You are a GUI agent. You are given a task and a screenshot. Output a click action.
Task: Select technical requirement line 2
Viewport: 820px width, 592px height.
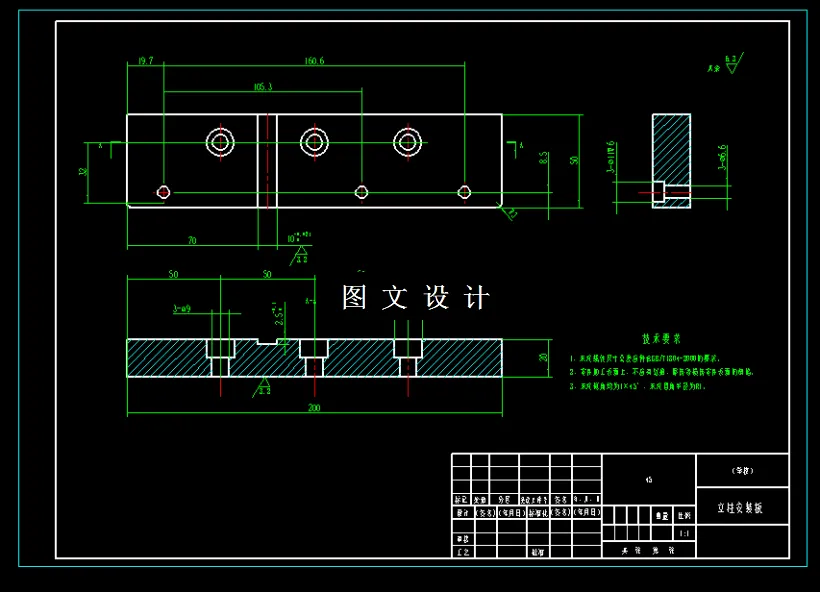tap(661, 372)
